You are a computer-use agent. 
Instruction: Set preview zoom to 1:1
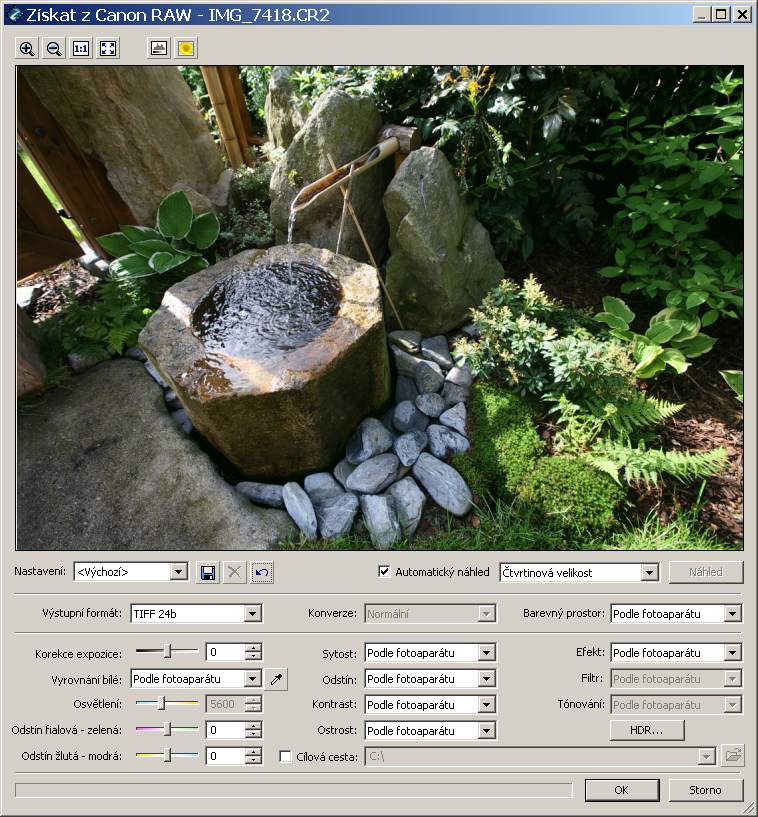tap(81, 48)
